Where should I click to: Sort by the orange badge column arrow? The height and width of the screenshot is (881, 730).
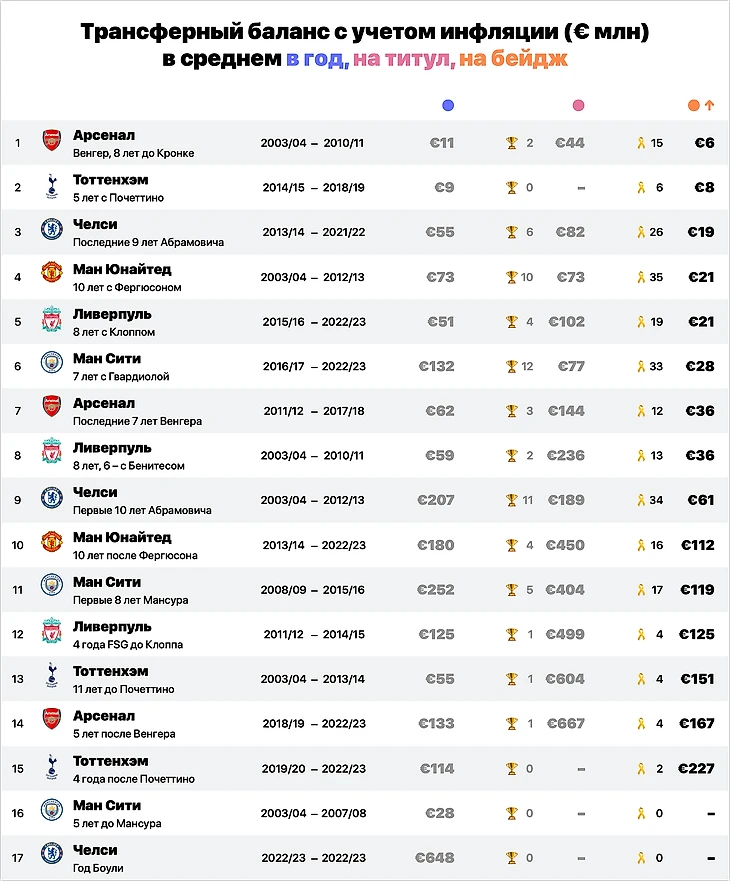[709, 105]
